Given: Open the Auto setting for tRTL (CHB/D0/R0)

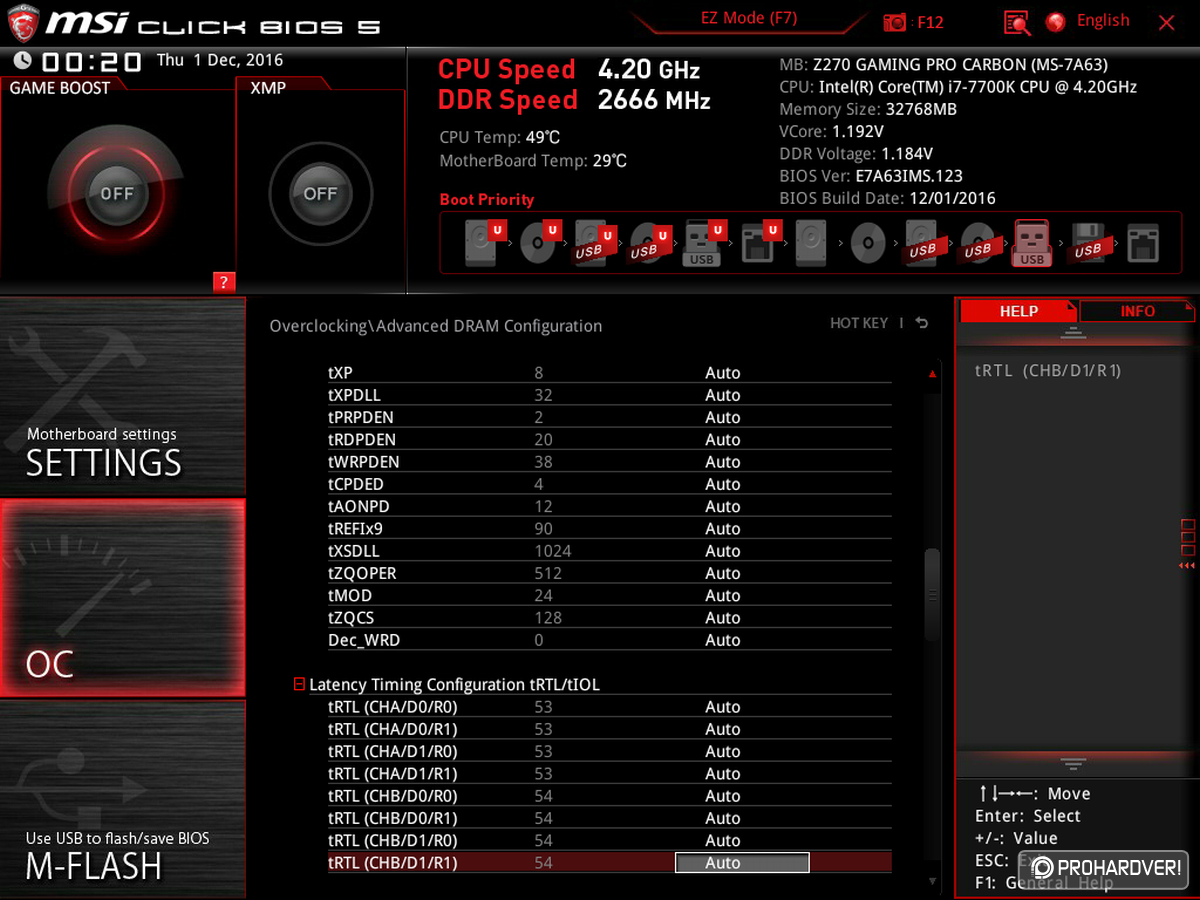Looking at the screenshot, I should coord(723,796).
